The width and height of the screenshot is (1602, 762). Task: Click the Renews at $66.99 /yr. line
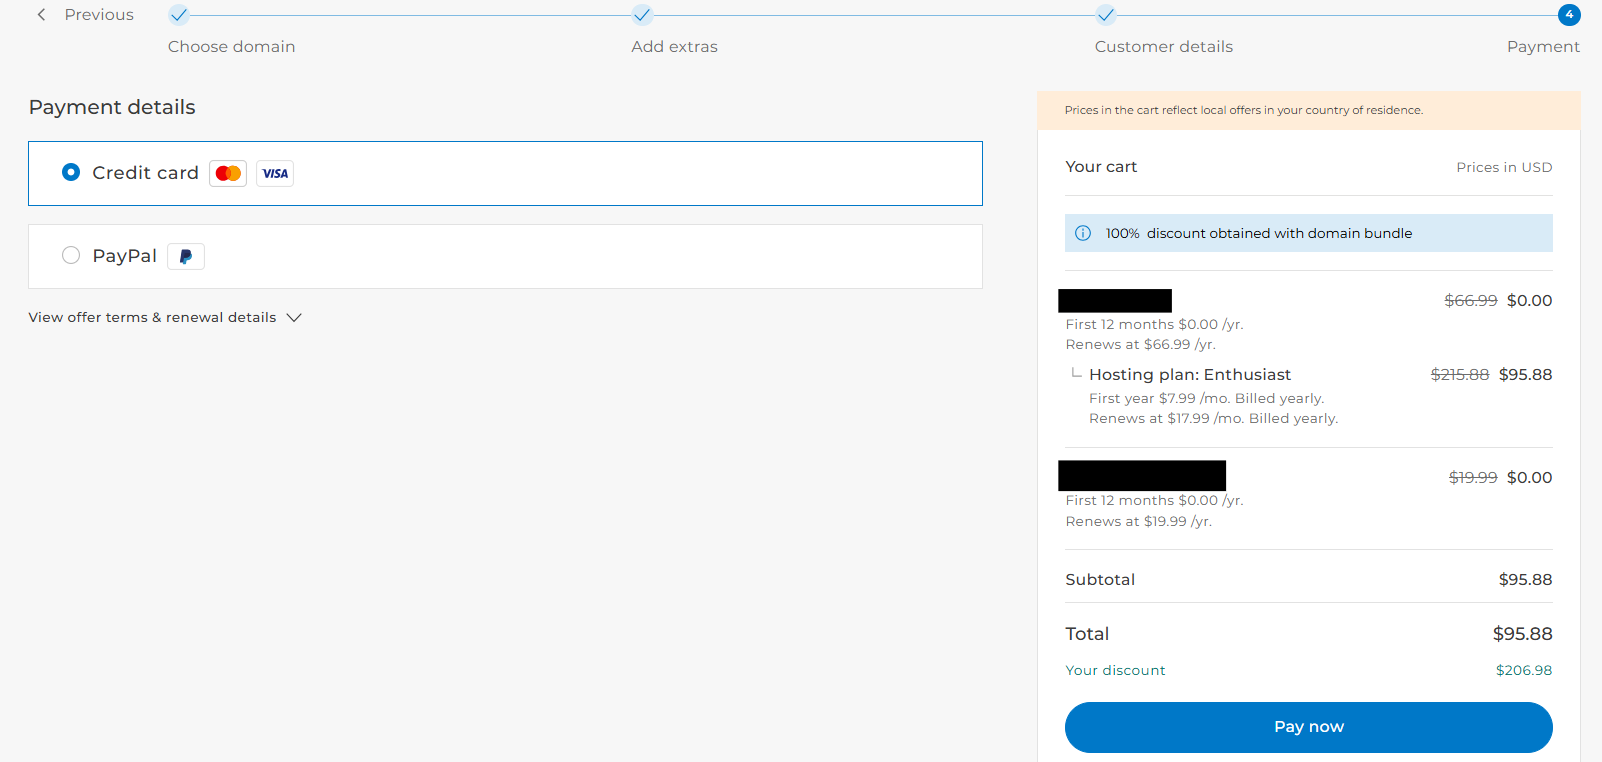[x=1140, y=344]
